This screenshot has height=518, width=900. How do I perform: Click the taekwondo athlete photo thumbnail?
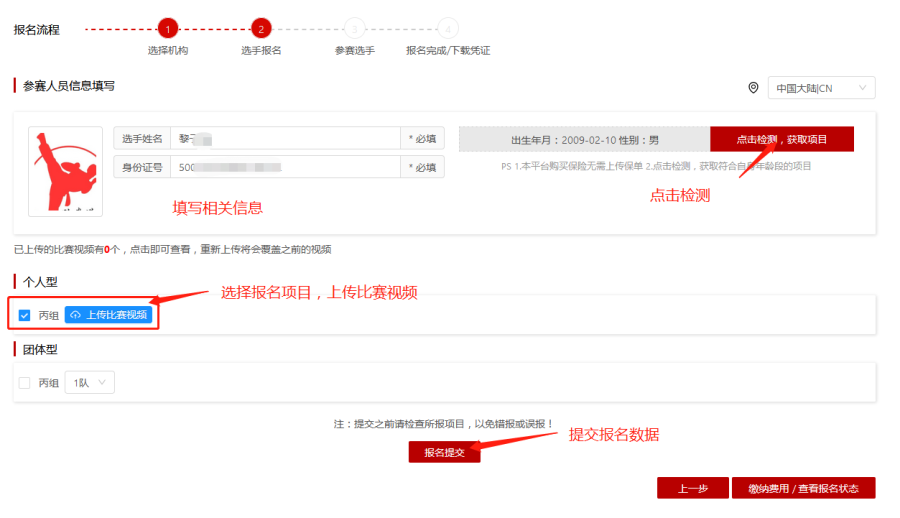pos(65,171)
